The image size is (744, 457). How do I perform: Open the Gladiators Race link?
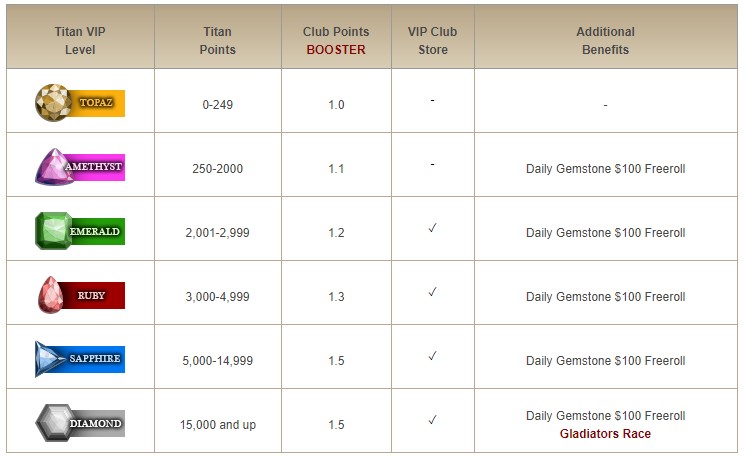pyautogui.click(x=605, y=434)
